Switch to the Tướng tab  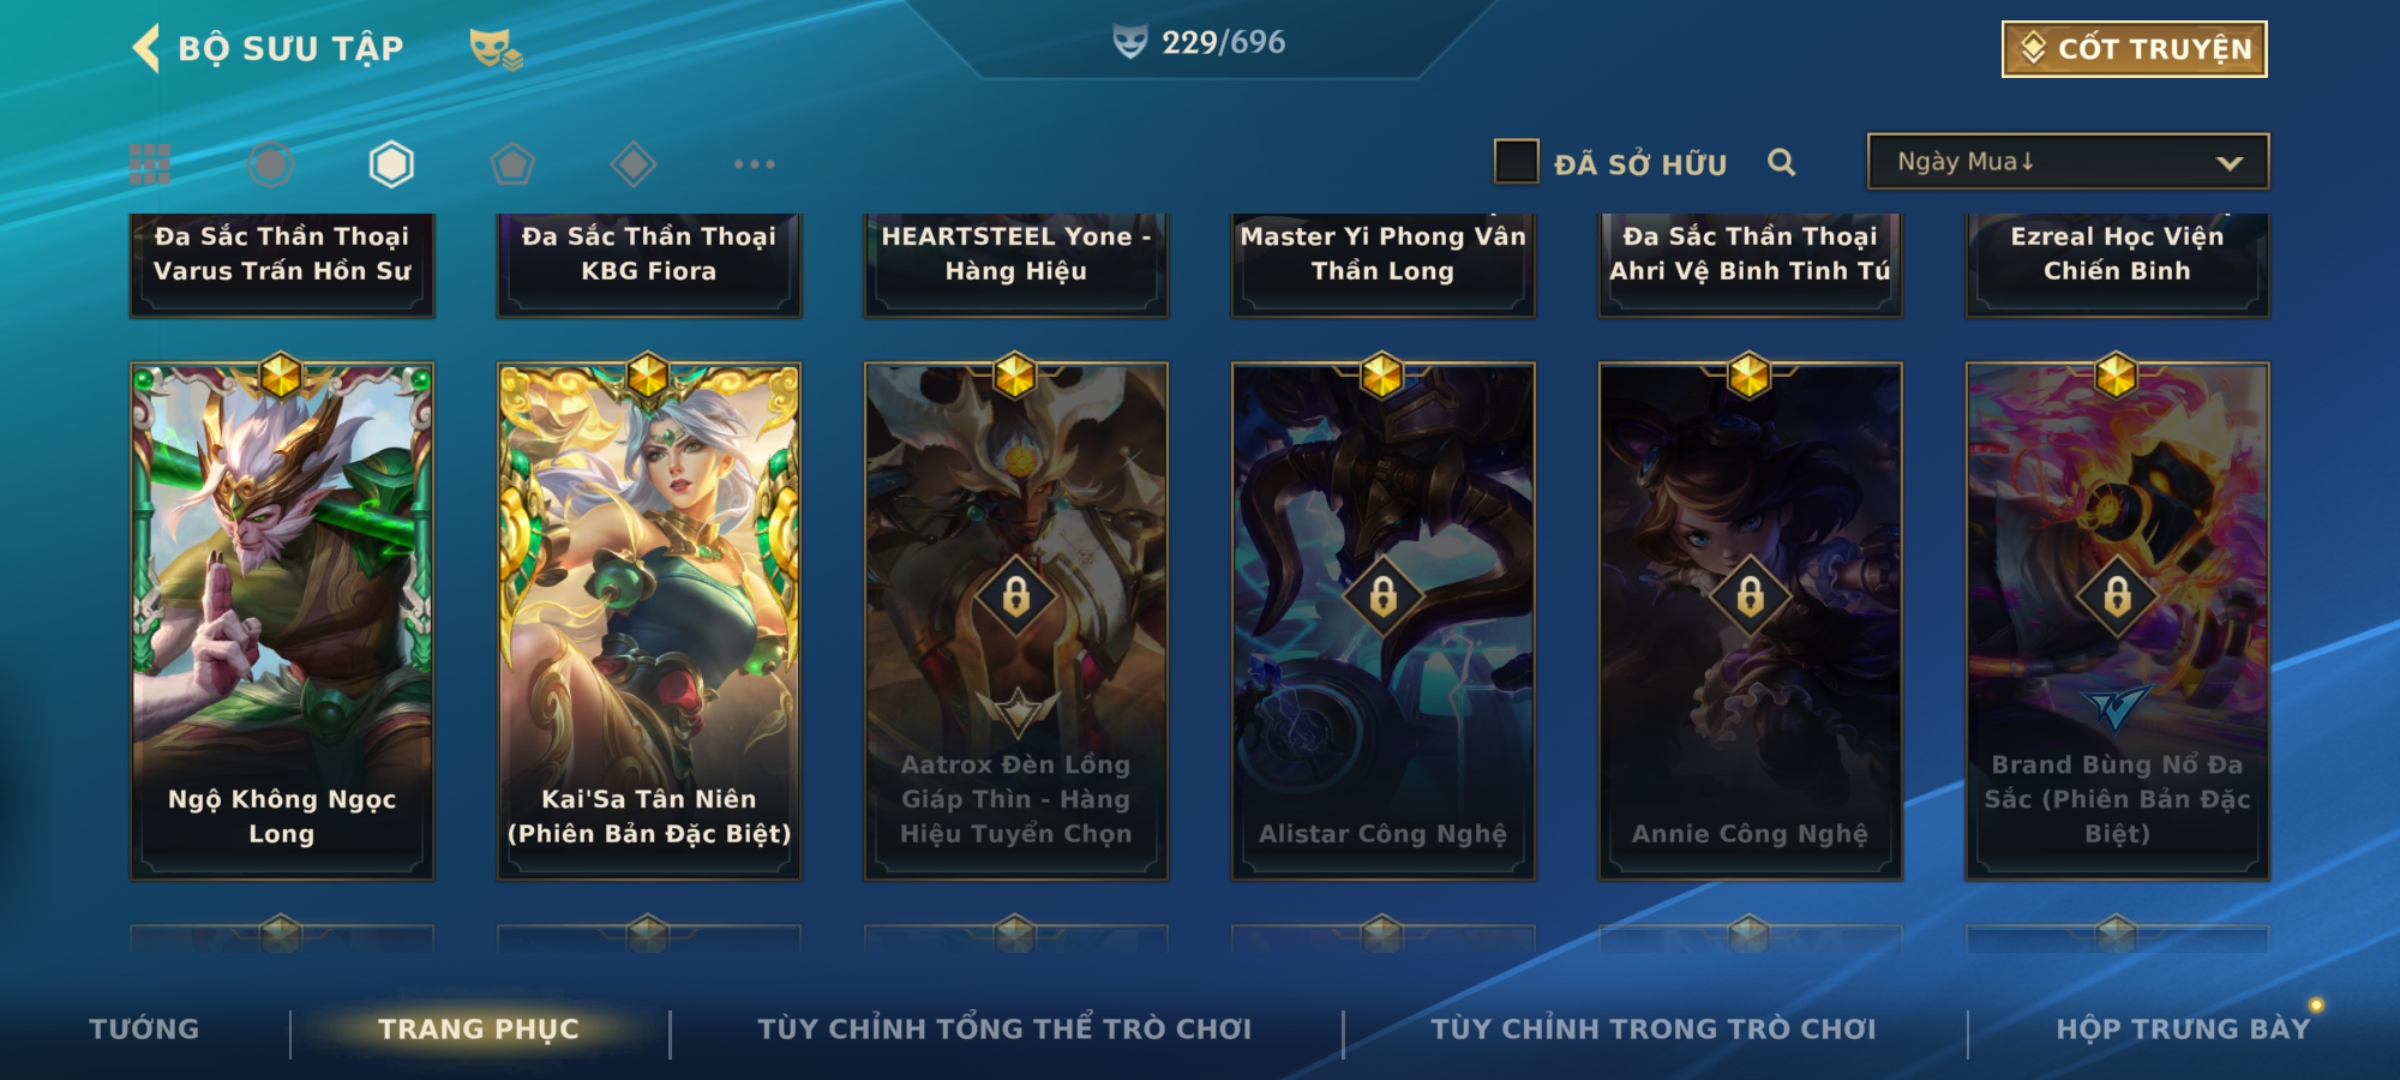(144, 1029)
